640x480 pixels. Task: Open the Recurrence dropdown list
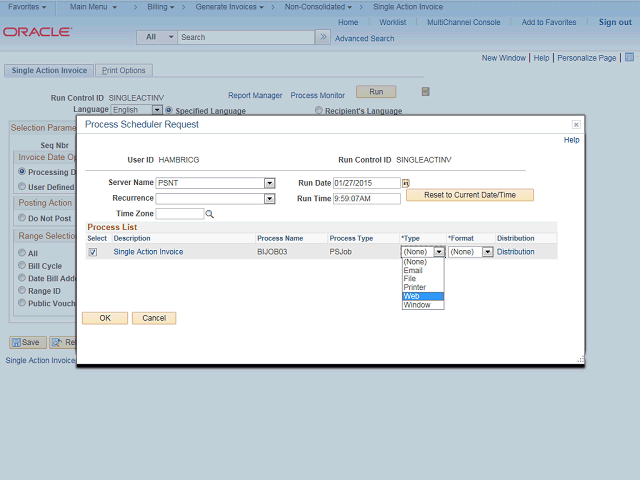(x=269, y=199)
